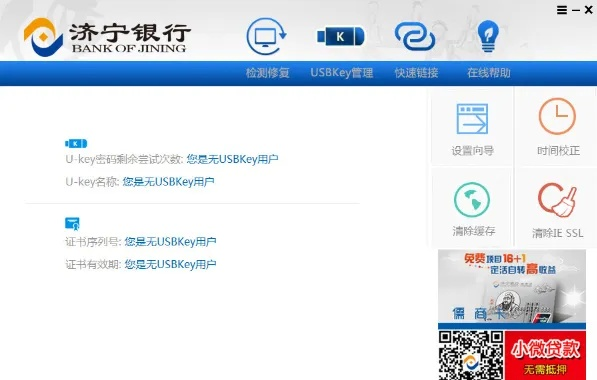Image resolution: width=597 pixels, height=380 pixels.
Task: Open the hamburger menu in title bar
Action: [562, 10]
